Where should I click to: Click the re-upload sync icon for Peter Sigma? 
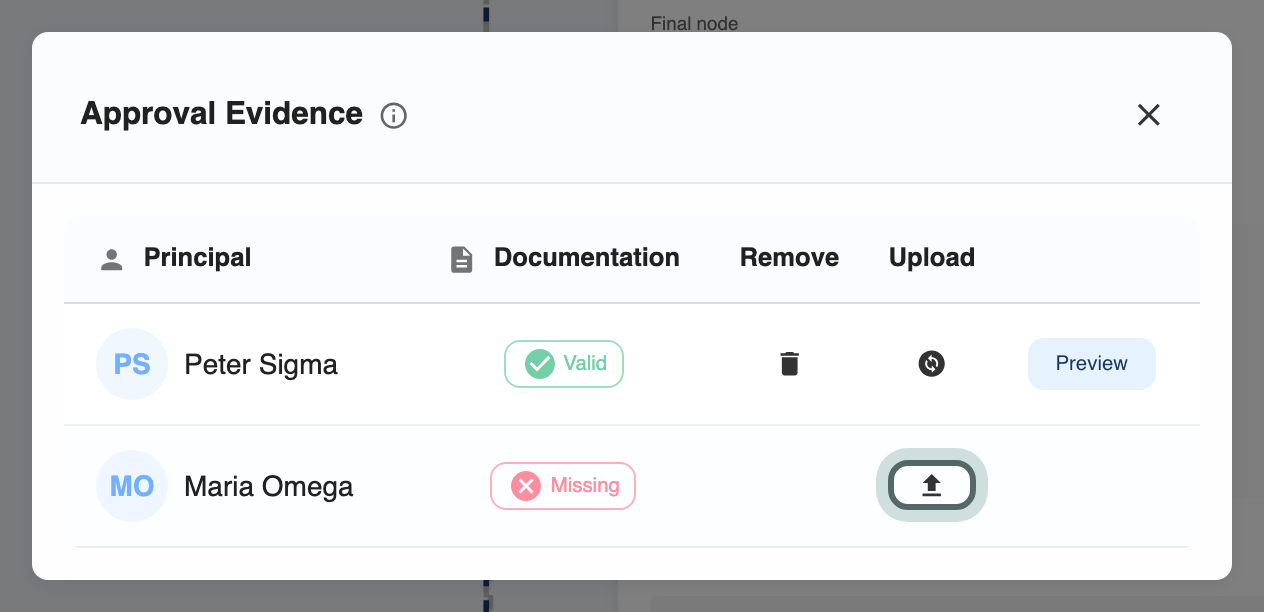pos(932,363)
